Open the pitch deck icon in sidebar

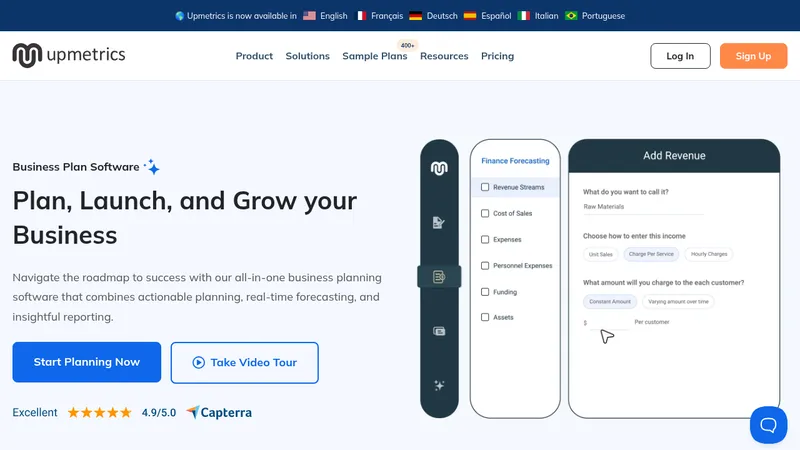pos(439,331)
